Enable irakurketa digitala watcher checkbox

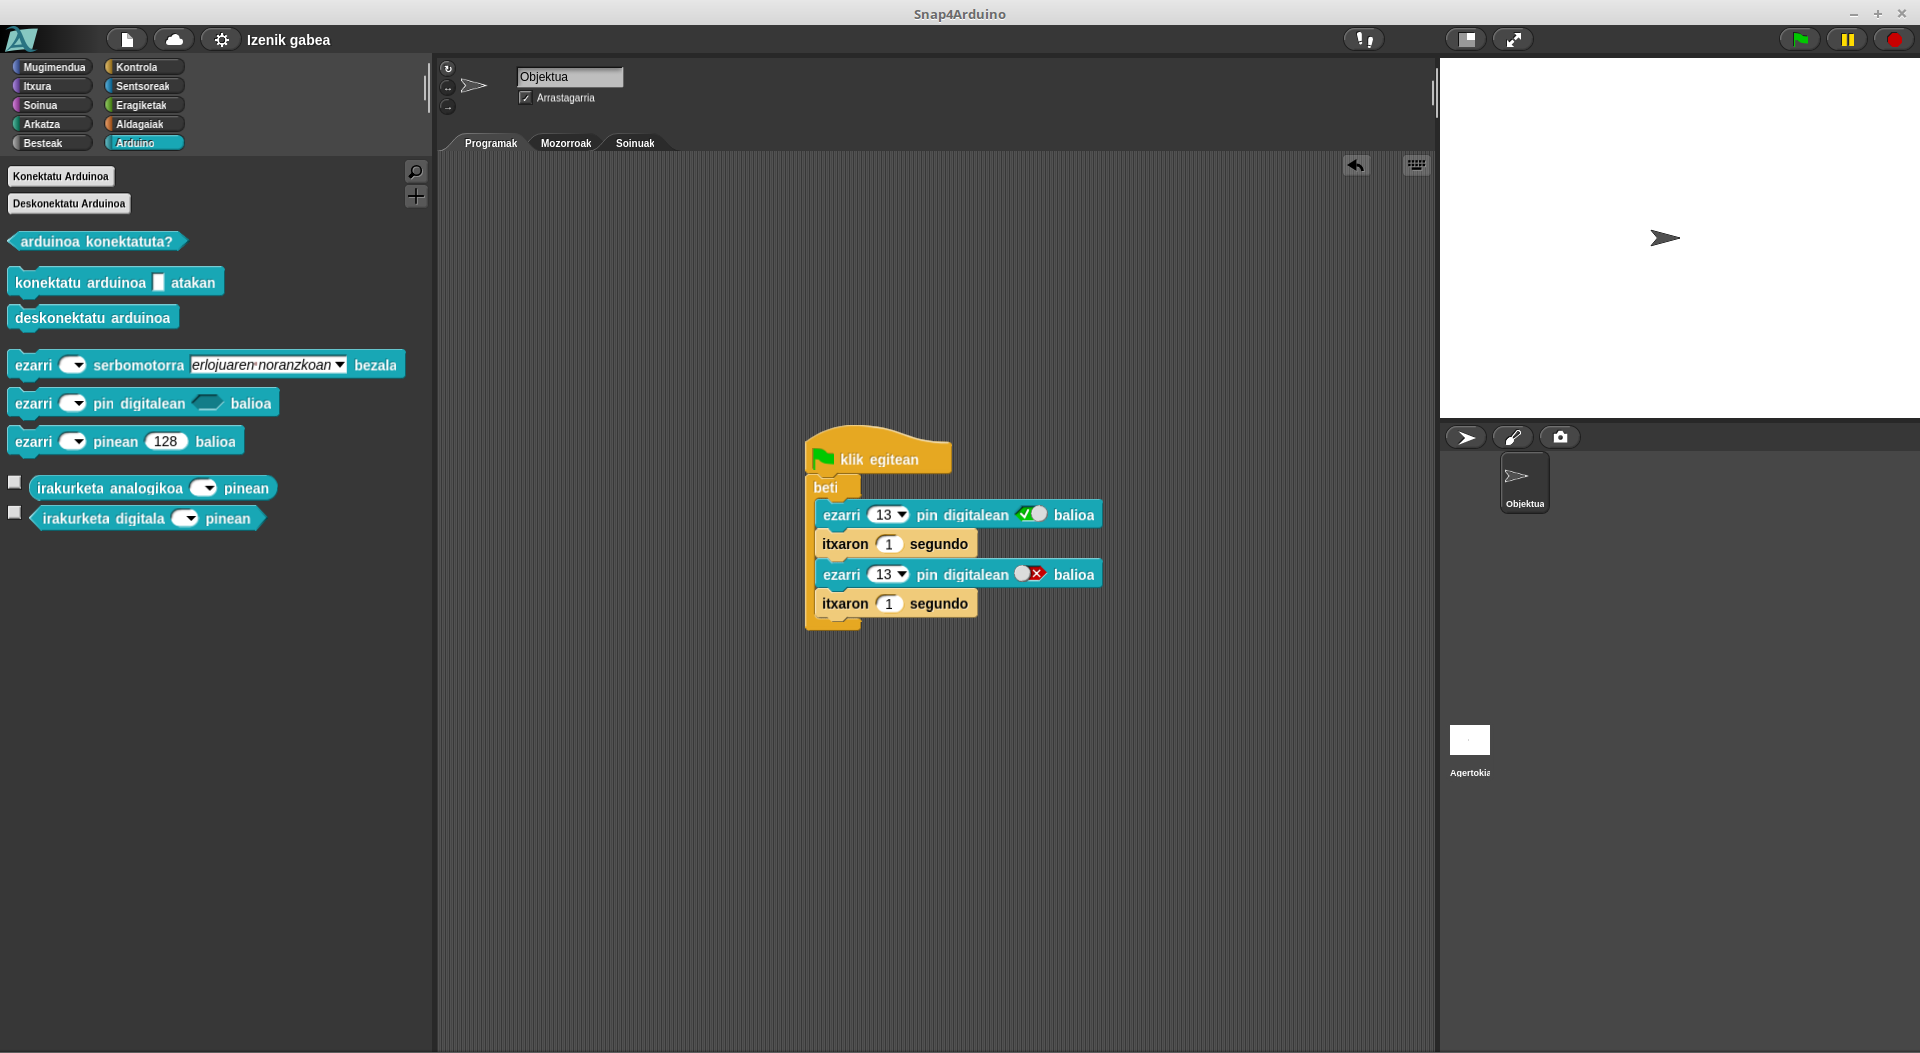coord(15,512)
